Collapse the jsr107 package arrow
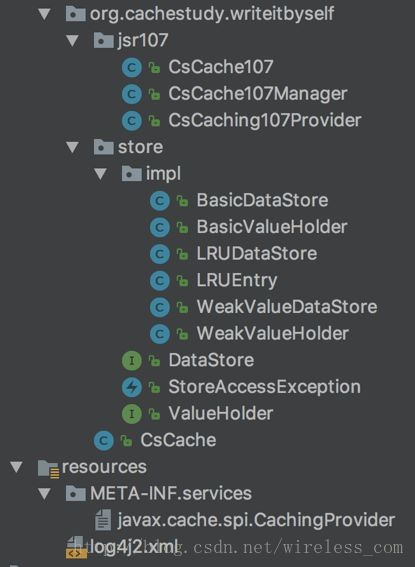The image size is (415, 567). [x=73, y=41]
